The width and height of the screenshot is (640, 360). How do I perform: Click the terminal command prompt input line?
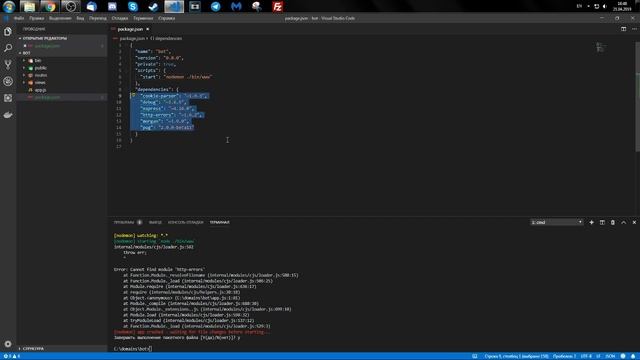coord(133,349)
